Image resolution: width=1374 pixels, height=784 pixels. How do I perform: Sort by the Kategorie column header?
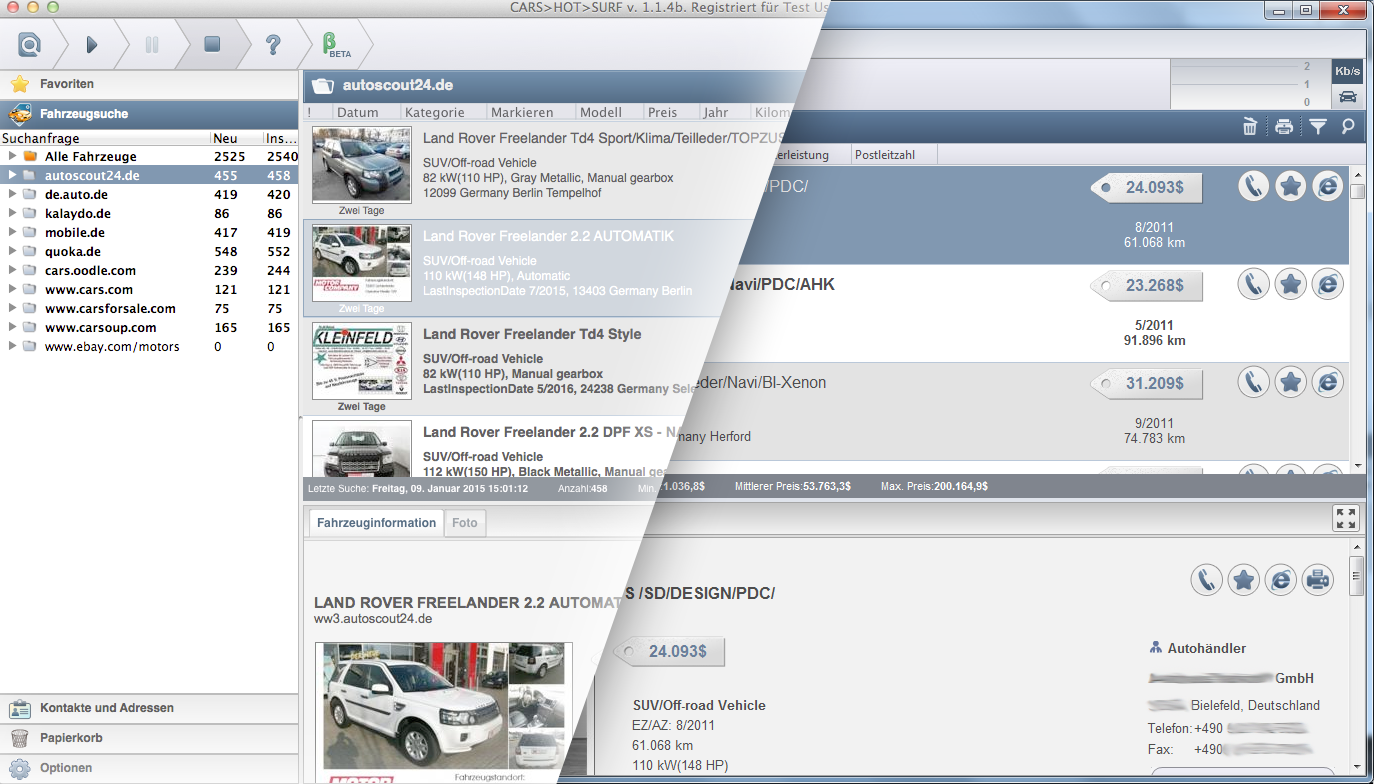[443, 112]
